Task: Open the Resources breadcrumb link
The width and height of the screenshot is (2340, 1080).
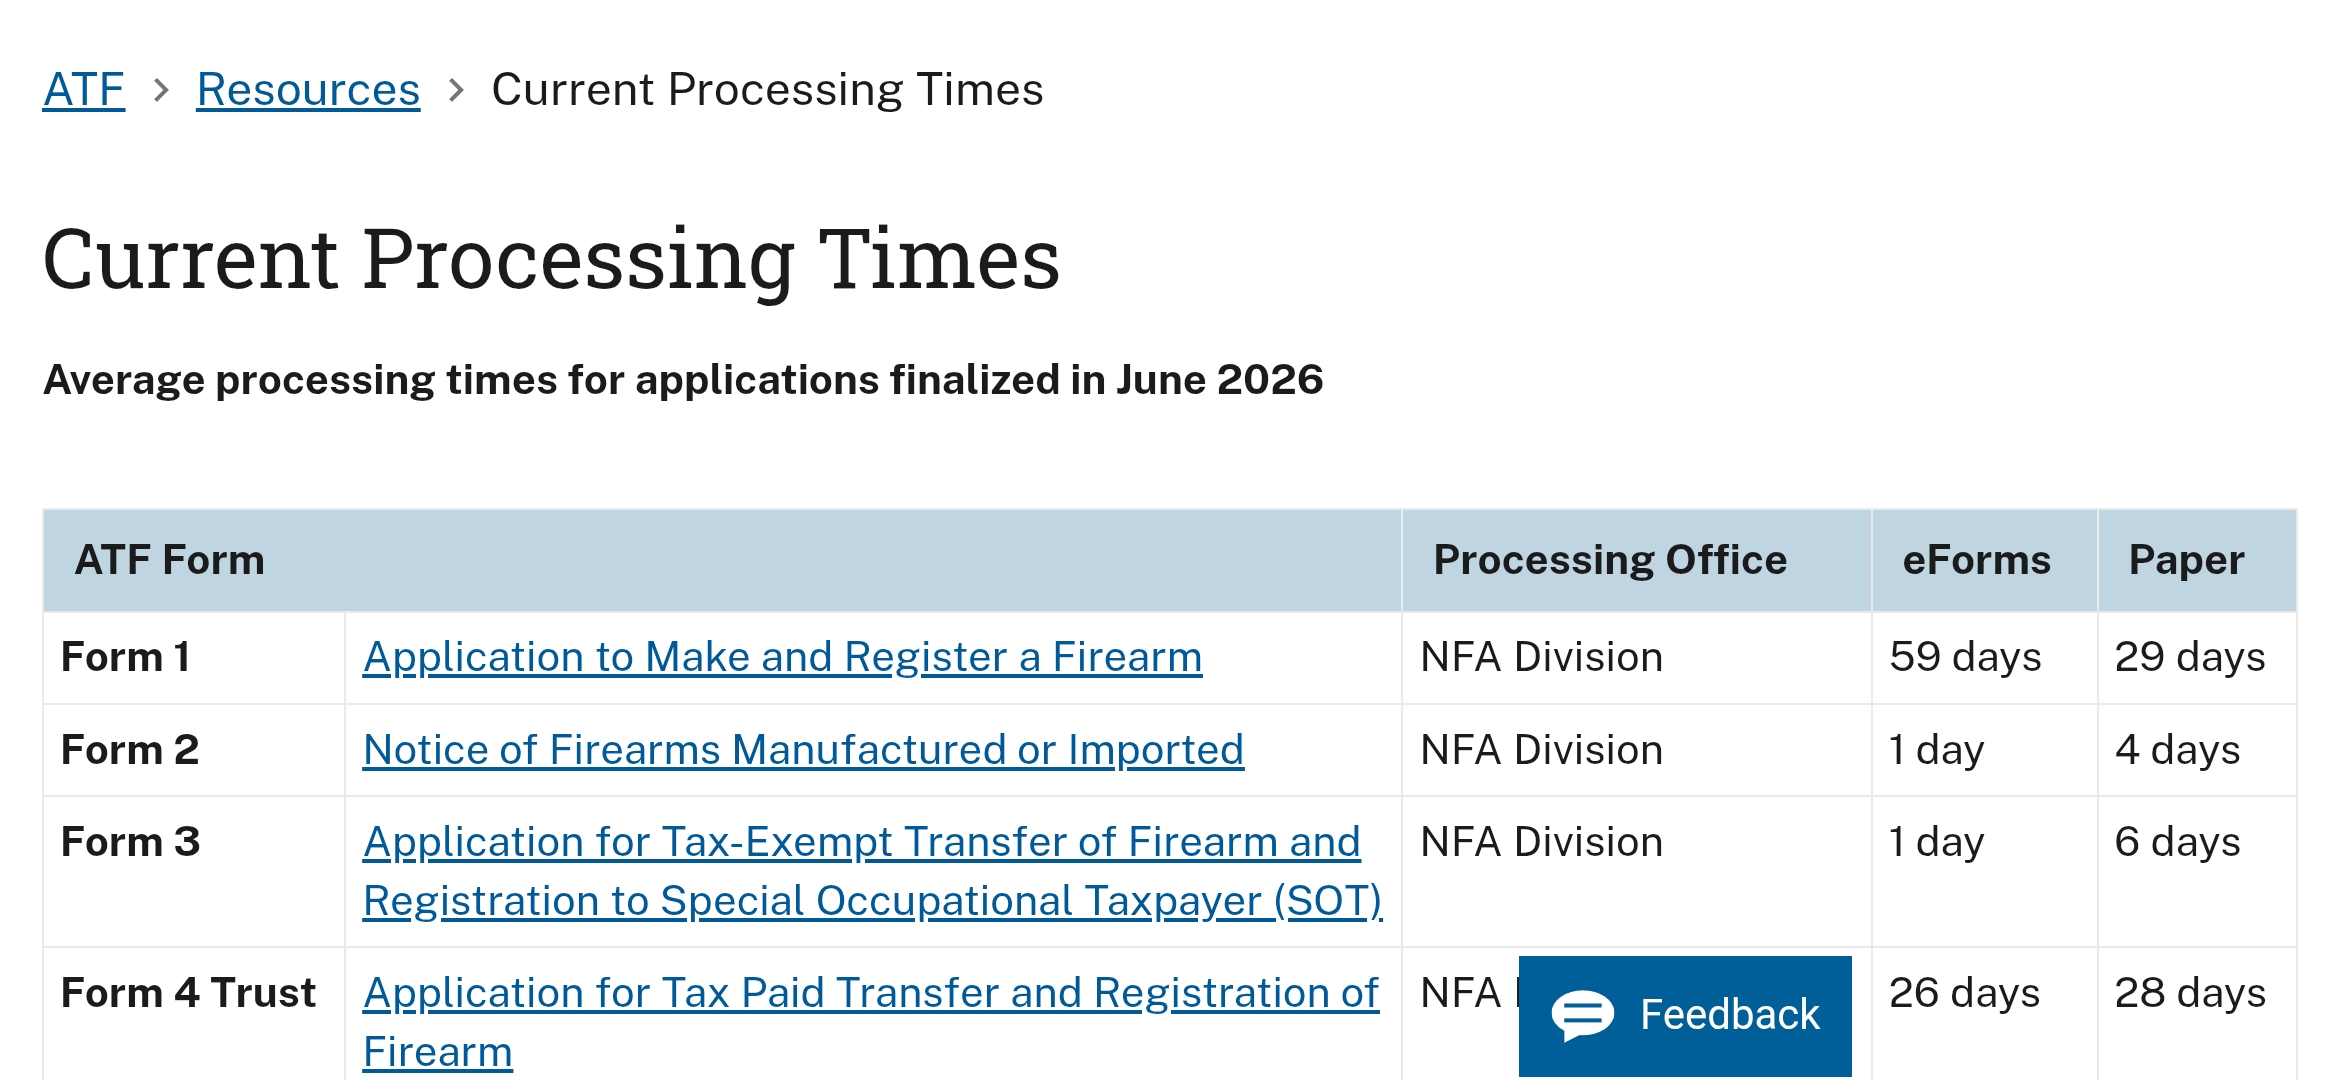Action: tap(308, 90)
